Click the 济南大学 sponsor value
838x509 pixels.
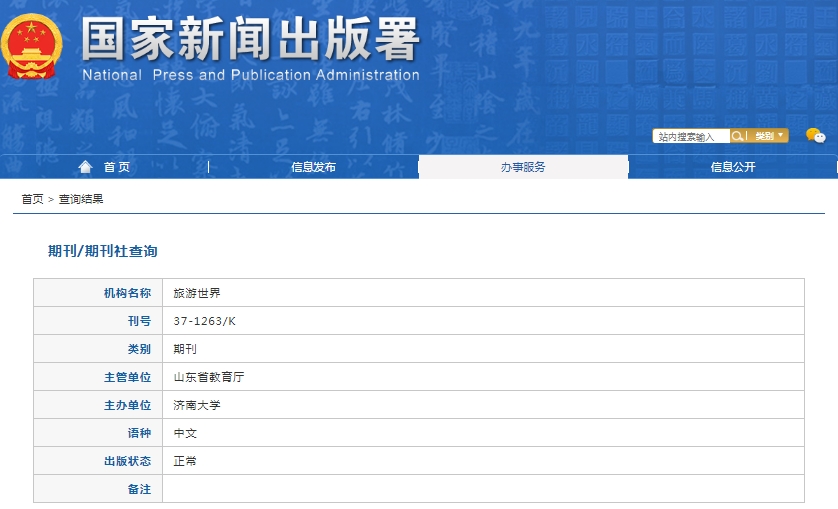click(x=197, y=405)
